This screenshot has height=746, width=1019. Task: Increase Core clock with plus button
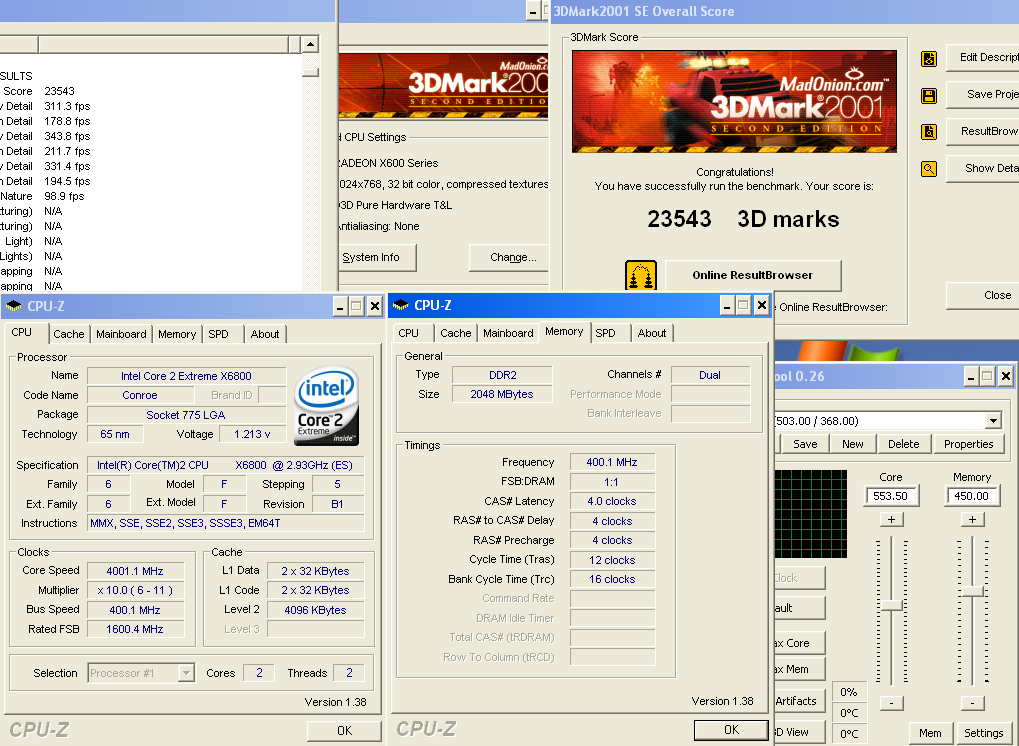pos(891,519)
